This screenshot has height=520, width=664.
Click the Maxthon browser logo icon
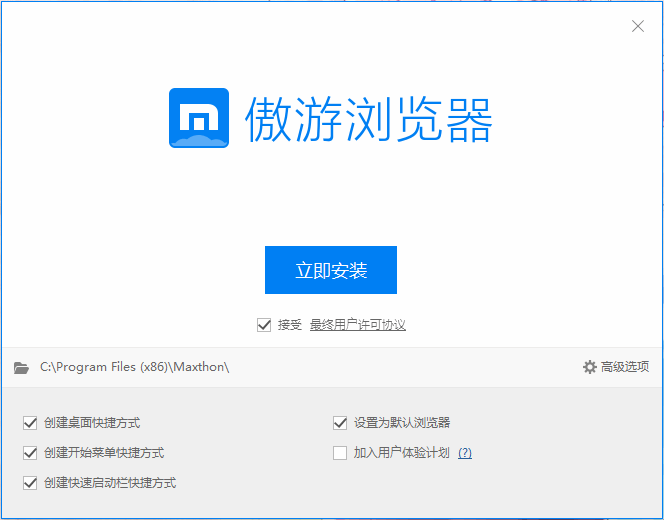pyautogui.click(x=199, y=118)
